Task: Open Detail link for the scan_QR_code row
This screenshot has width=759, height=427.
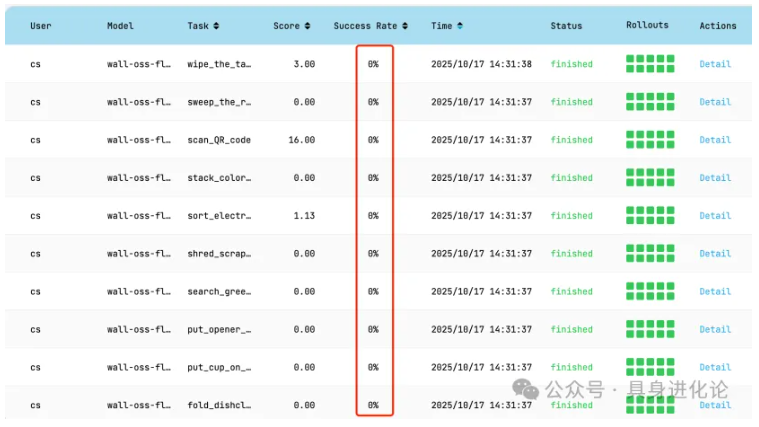Action: [x=715, y=140]
